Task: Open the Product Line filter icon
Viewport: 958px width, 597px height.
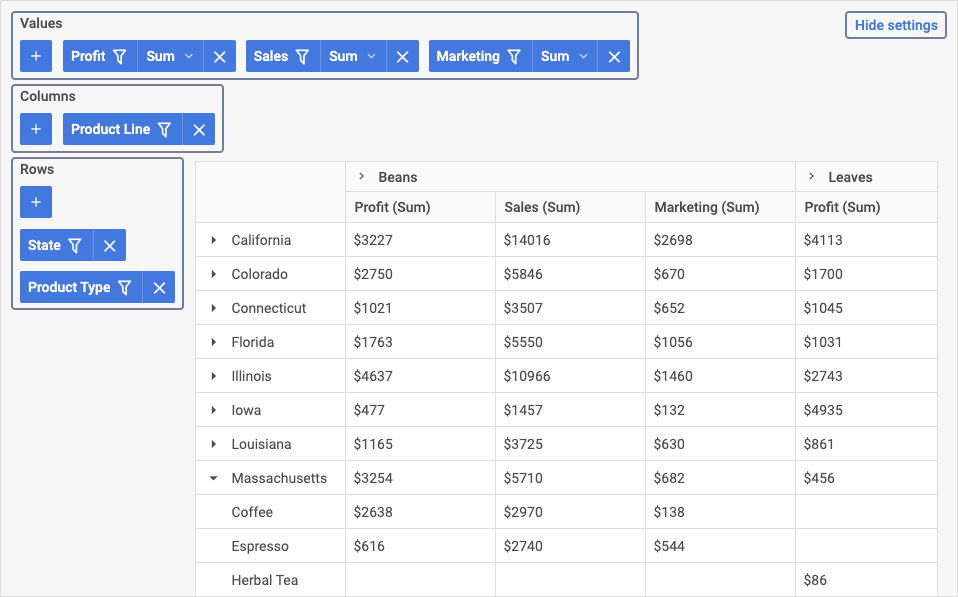Action: [x=164, y=130]
